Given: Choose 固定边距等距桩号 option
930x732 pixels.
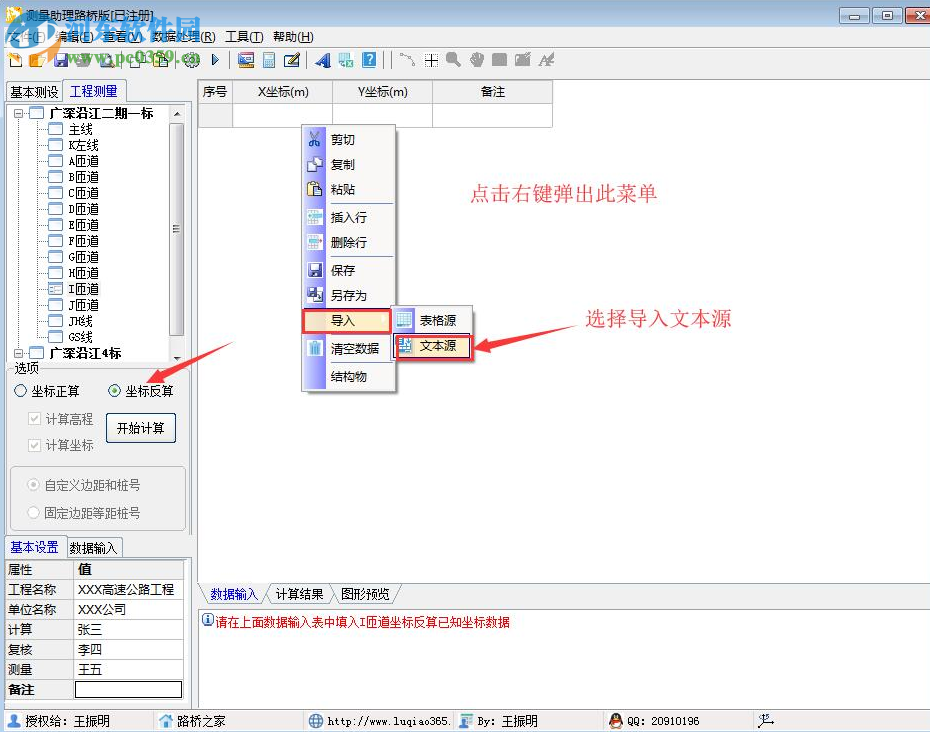Looking at the screenshot, I should click(x=31, y=514).
